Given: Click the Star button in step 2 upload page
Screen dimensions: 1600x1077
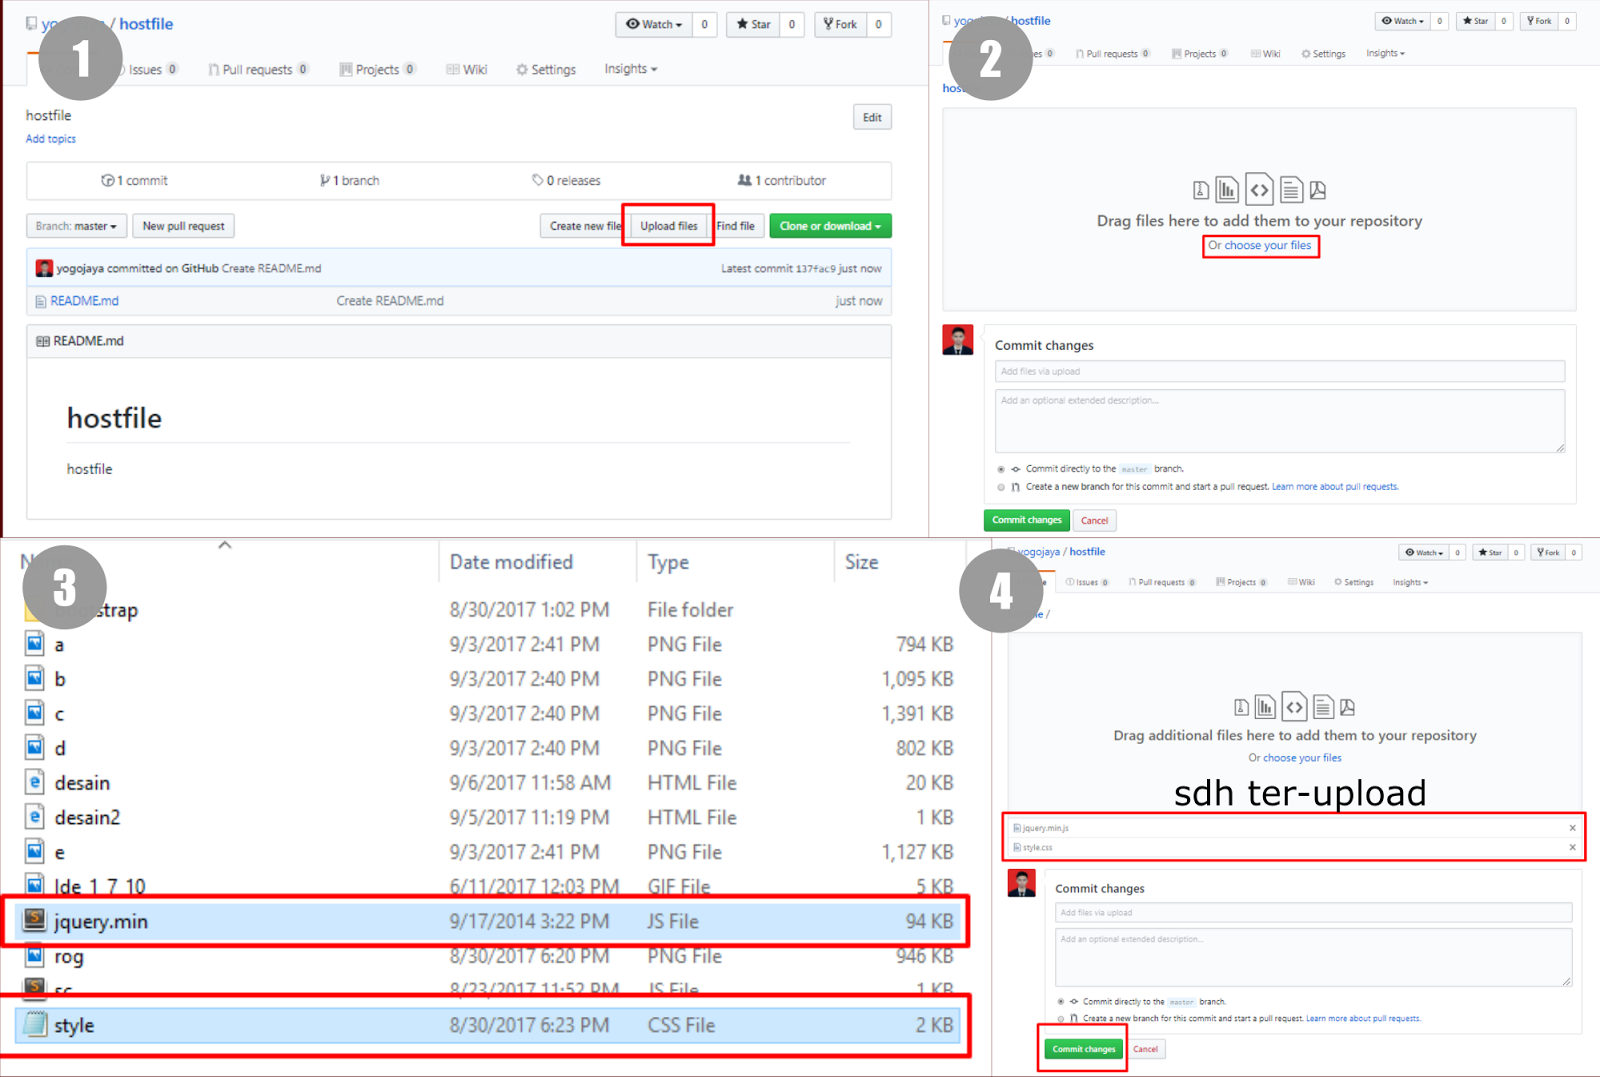Looking at the screenshot, I should pos(1476,21).
